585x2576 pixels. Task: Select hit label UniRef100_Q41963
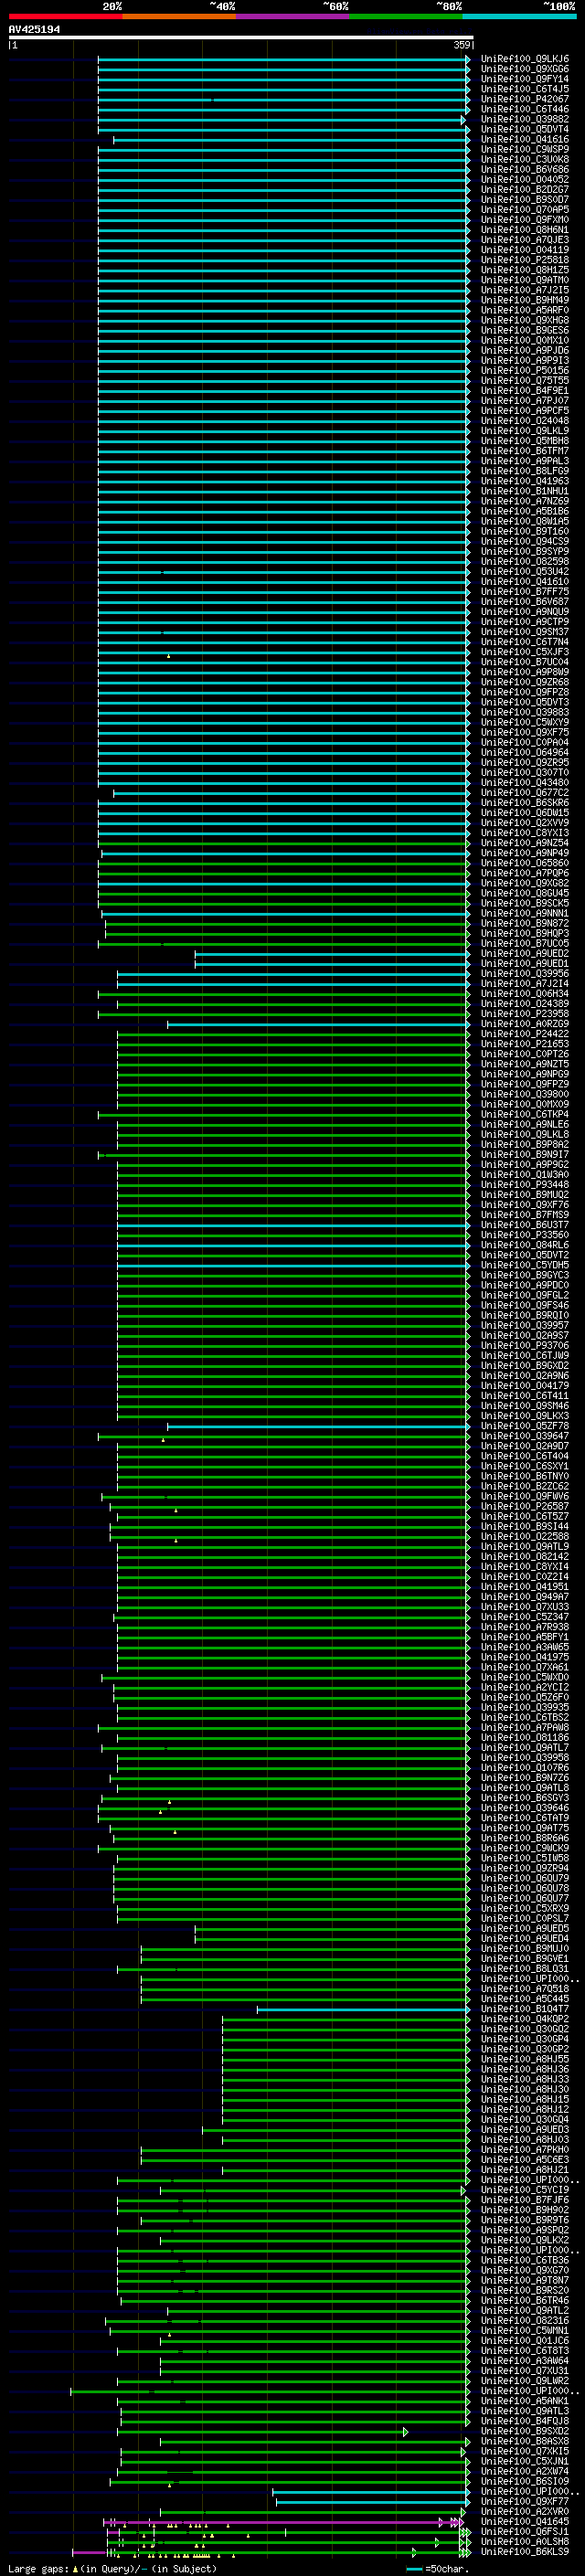[525, 481]
